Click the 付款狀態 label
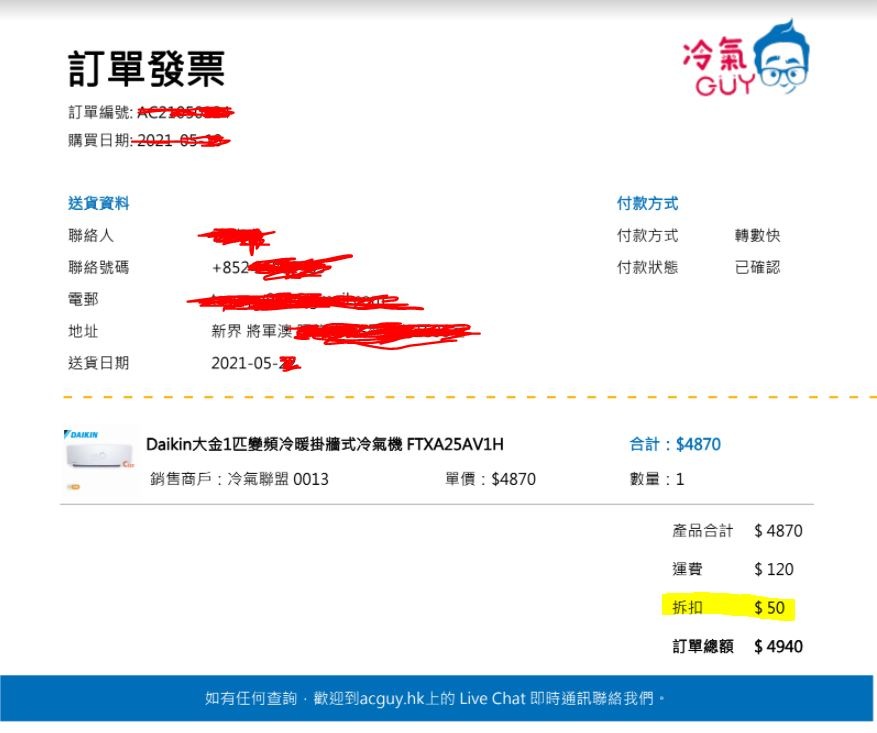Screen dimensions: 877x733 click(647, 267)
